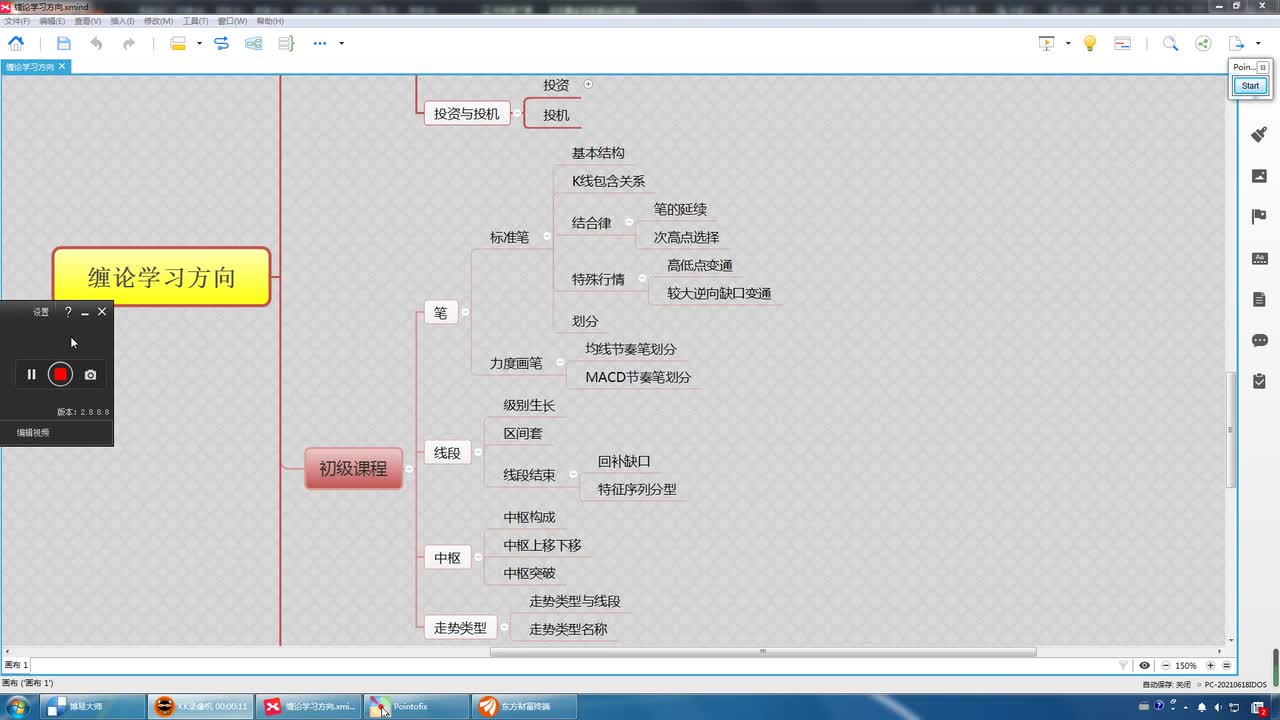Viewport: 1280px width, 720px height.
Task: Open the task info panel in sidebar
Action: (1259, 381)
